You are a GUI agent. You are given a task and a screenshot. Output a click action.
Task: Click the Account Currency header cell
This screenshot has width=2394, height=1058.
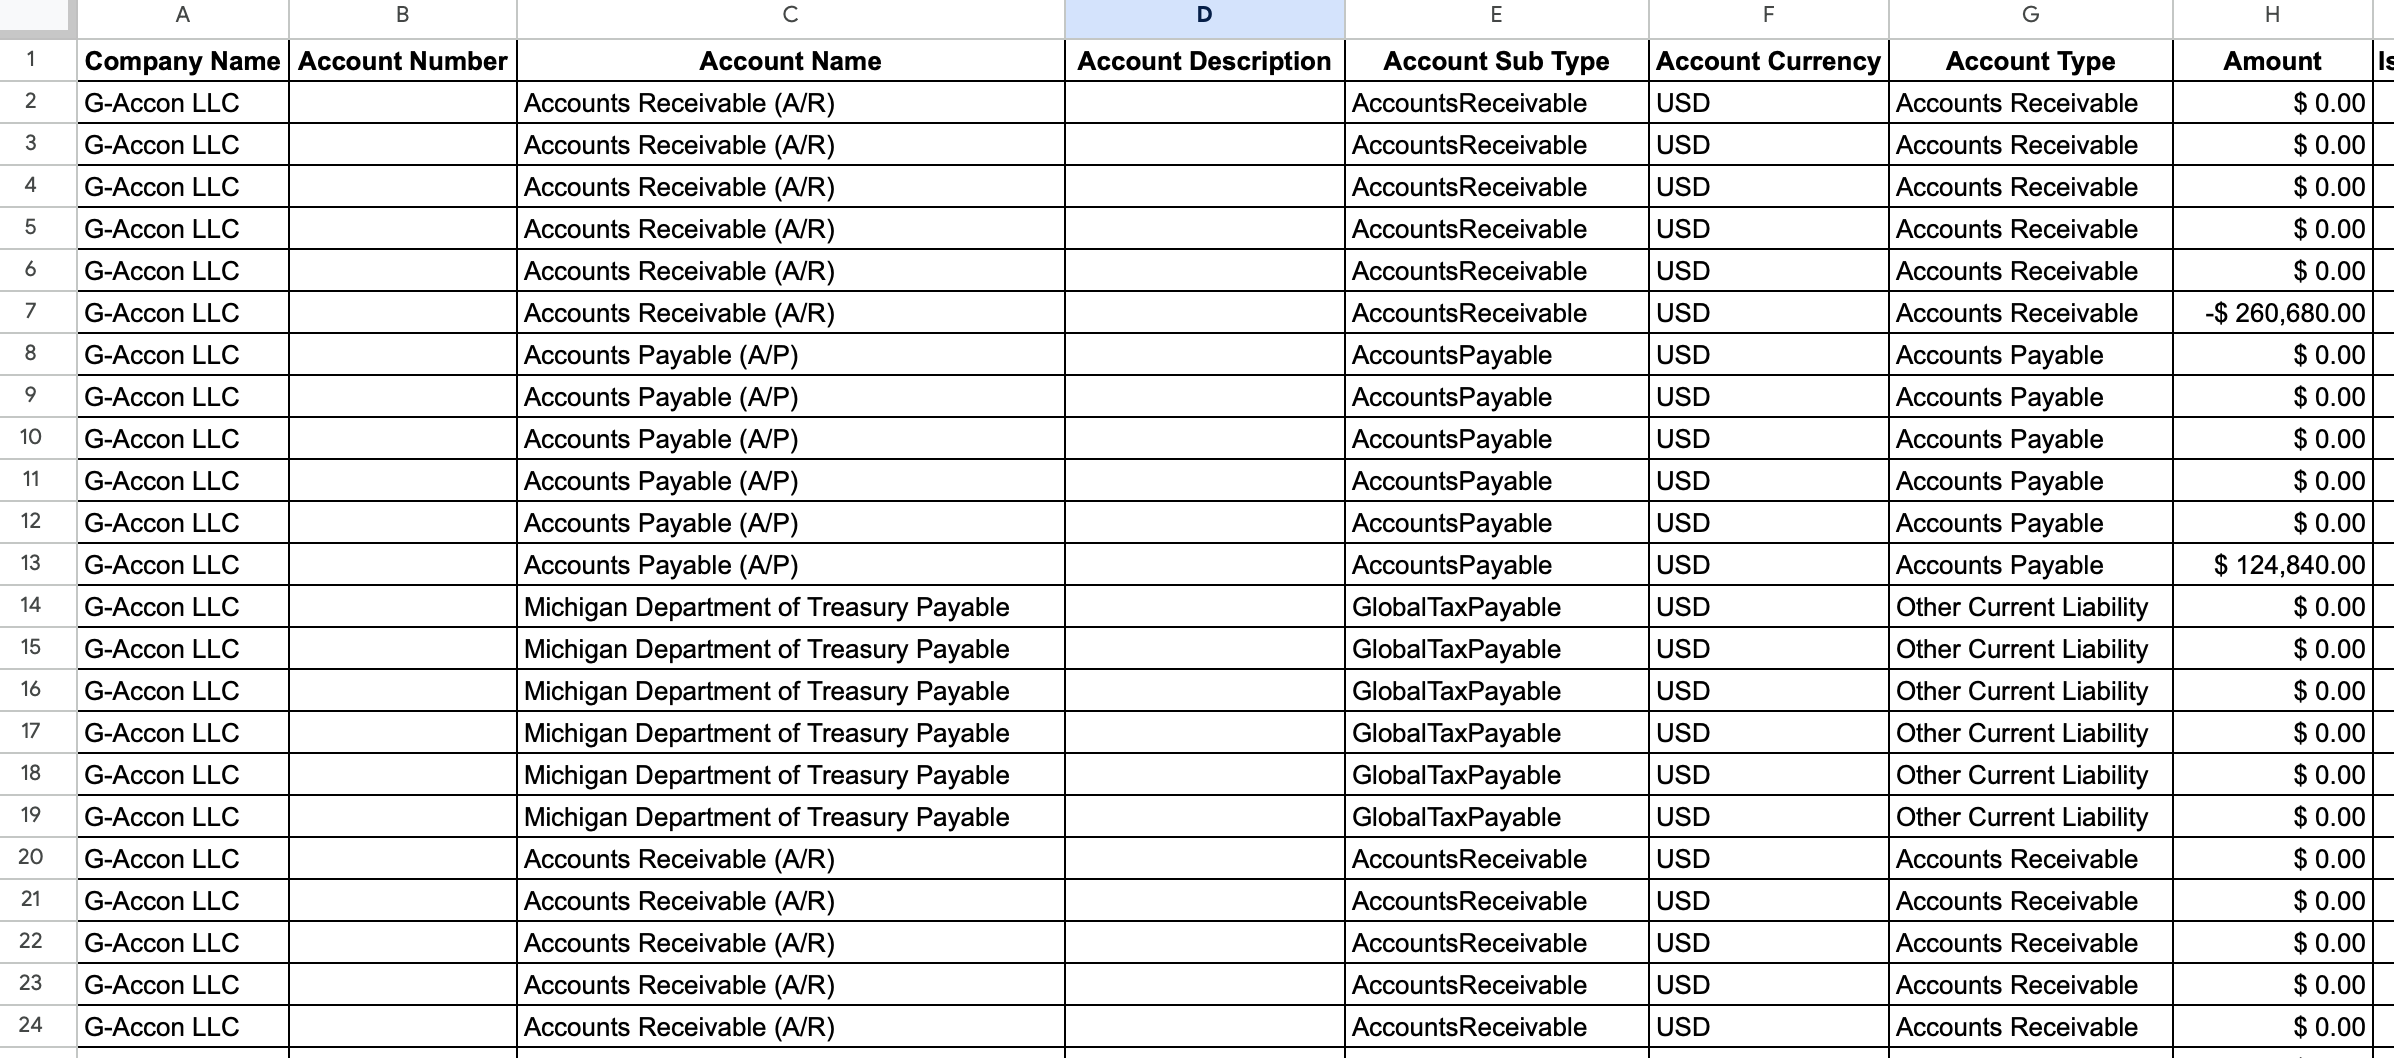point(1769,61)
